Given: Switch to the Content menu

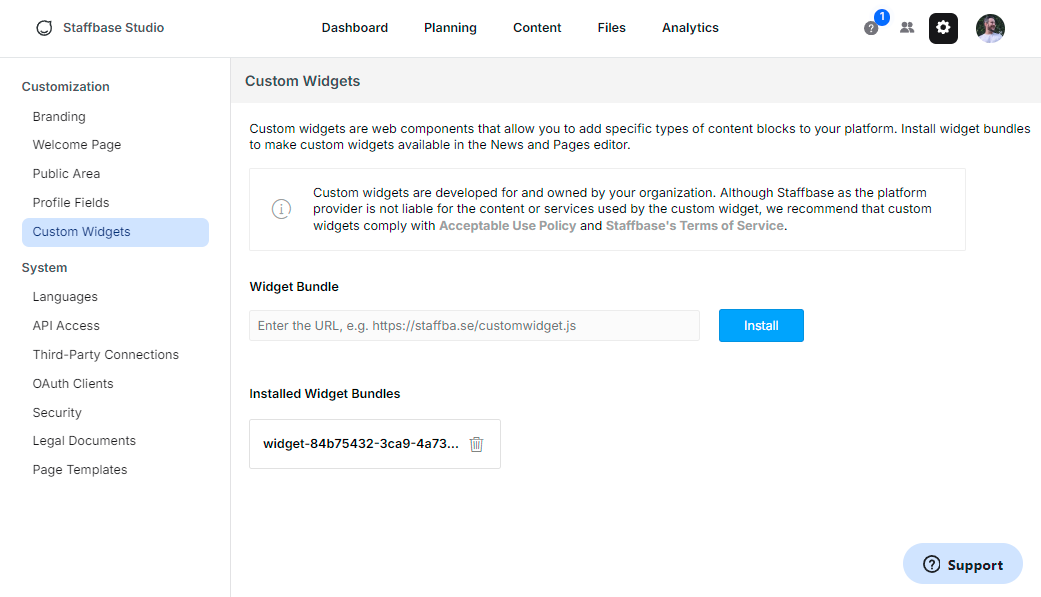Looking at the screenshot, I should pos(537,28).
